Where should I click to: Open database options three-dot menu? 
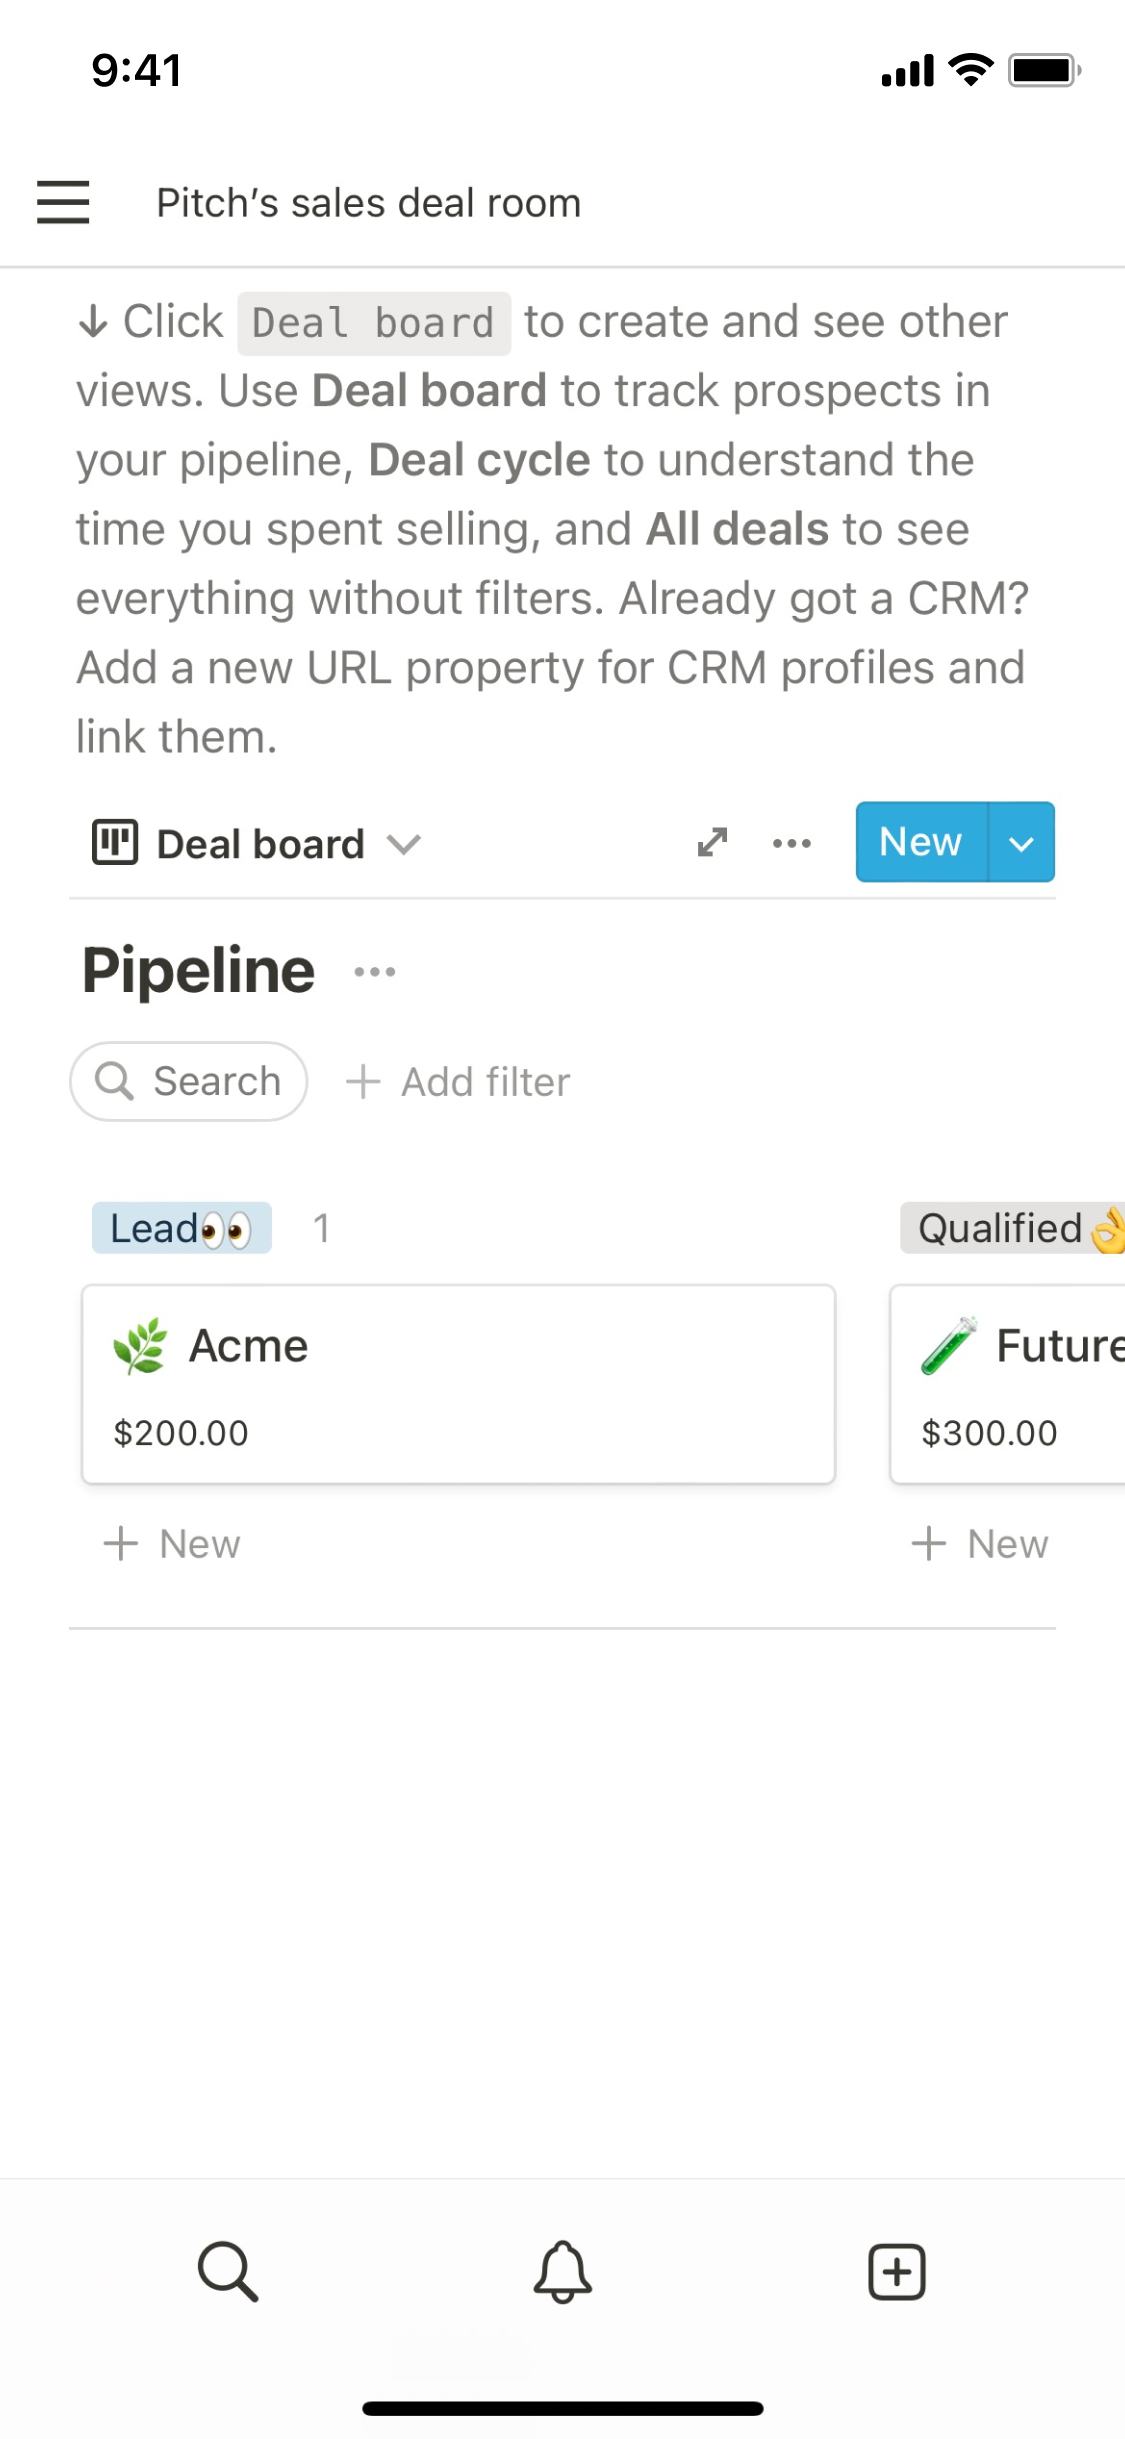(x=792, y=843)
